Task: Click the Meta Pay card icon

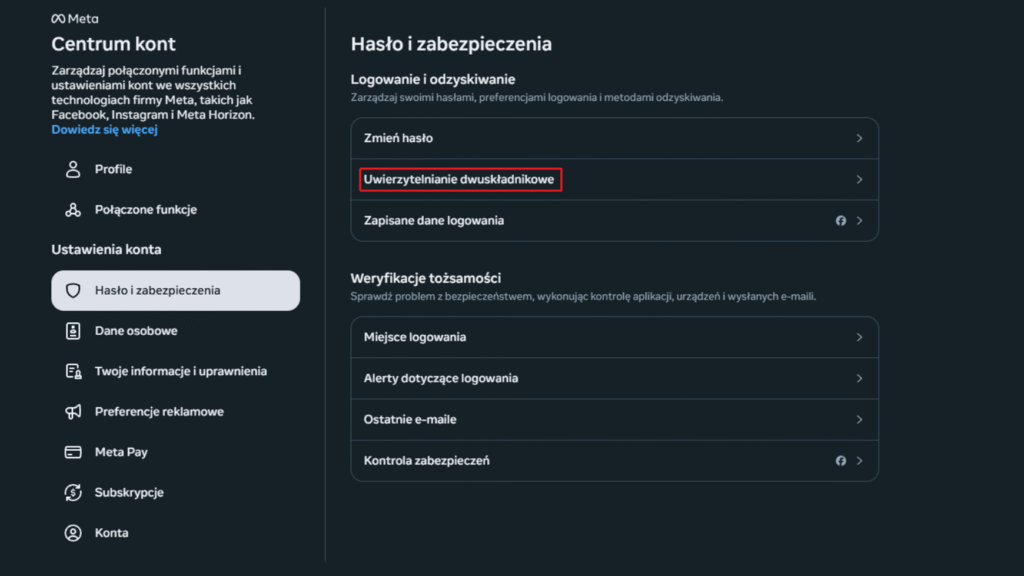Action: pos(73,452)
